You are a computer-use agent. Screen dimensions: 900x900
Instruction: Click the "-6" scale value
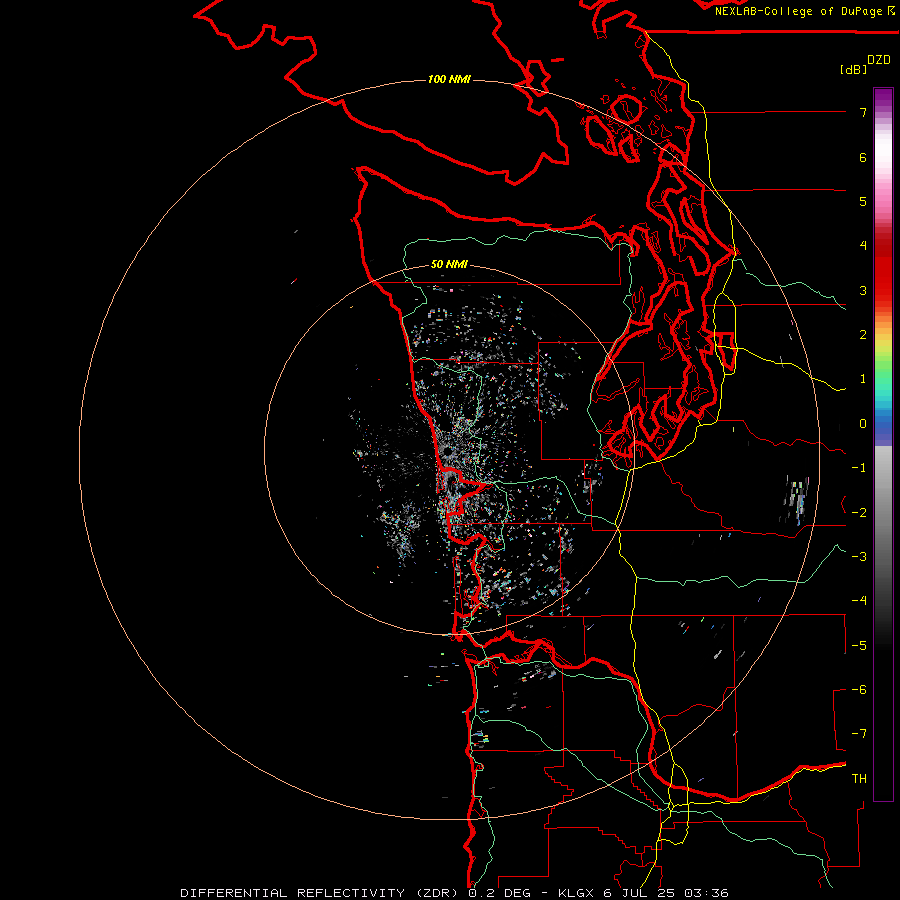tap(859, 690)
